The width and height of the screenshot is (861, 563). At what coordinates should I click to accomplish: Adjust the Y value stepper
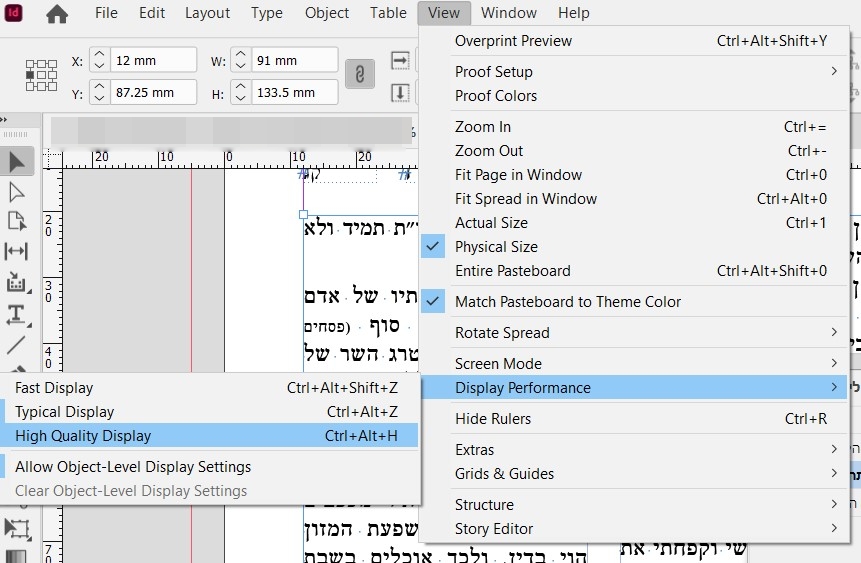point(99,92)
